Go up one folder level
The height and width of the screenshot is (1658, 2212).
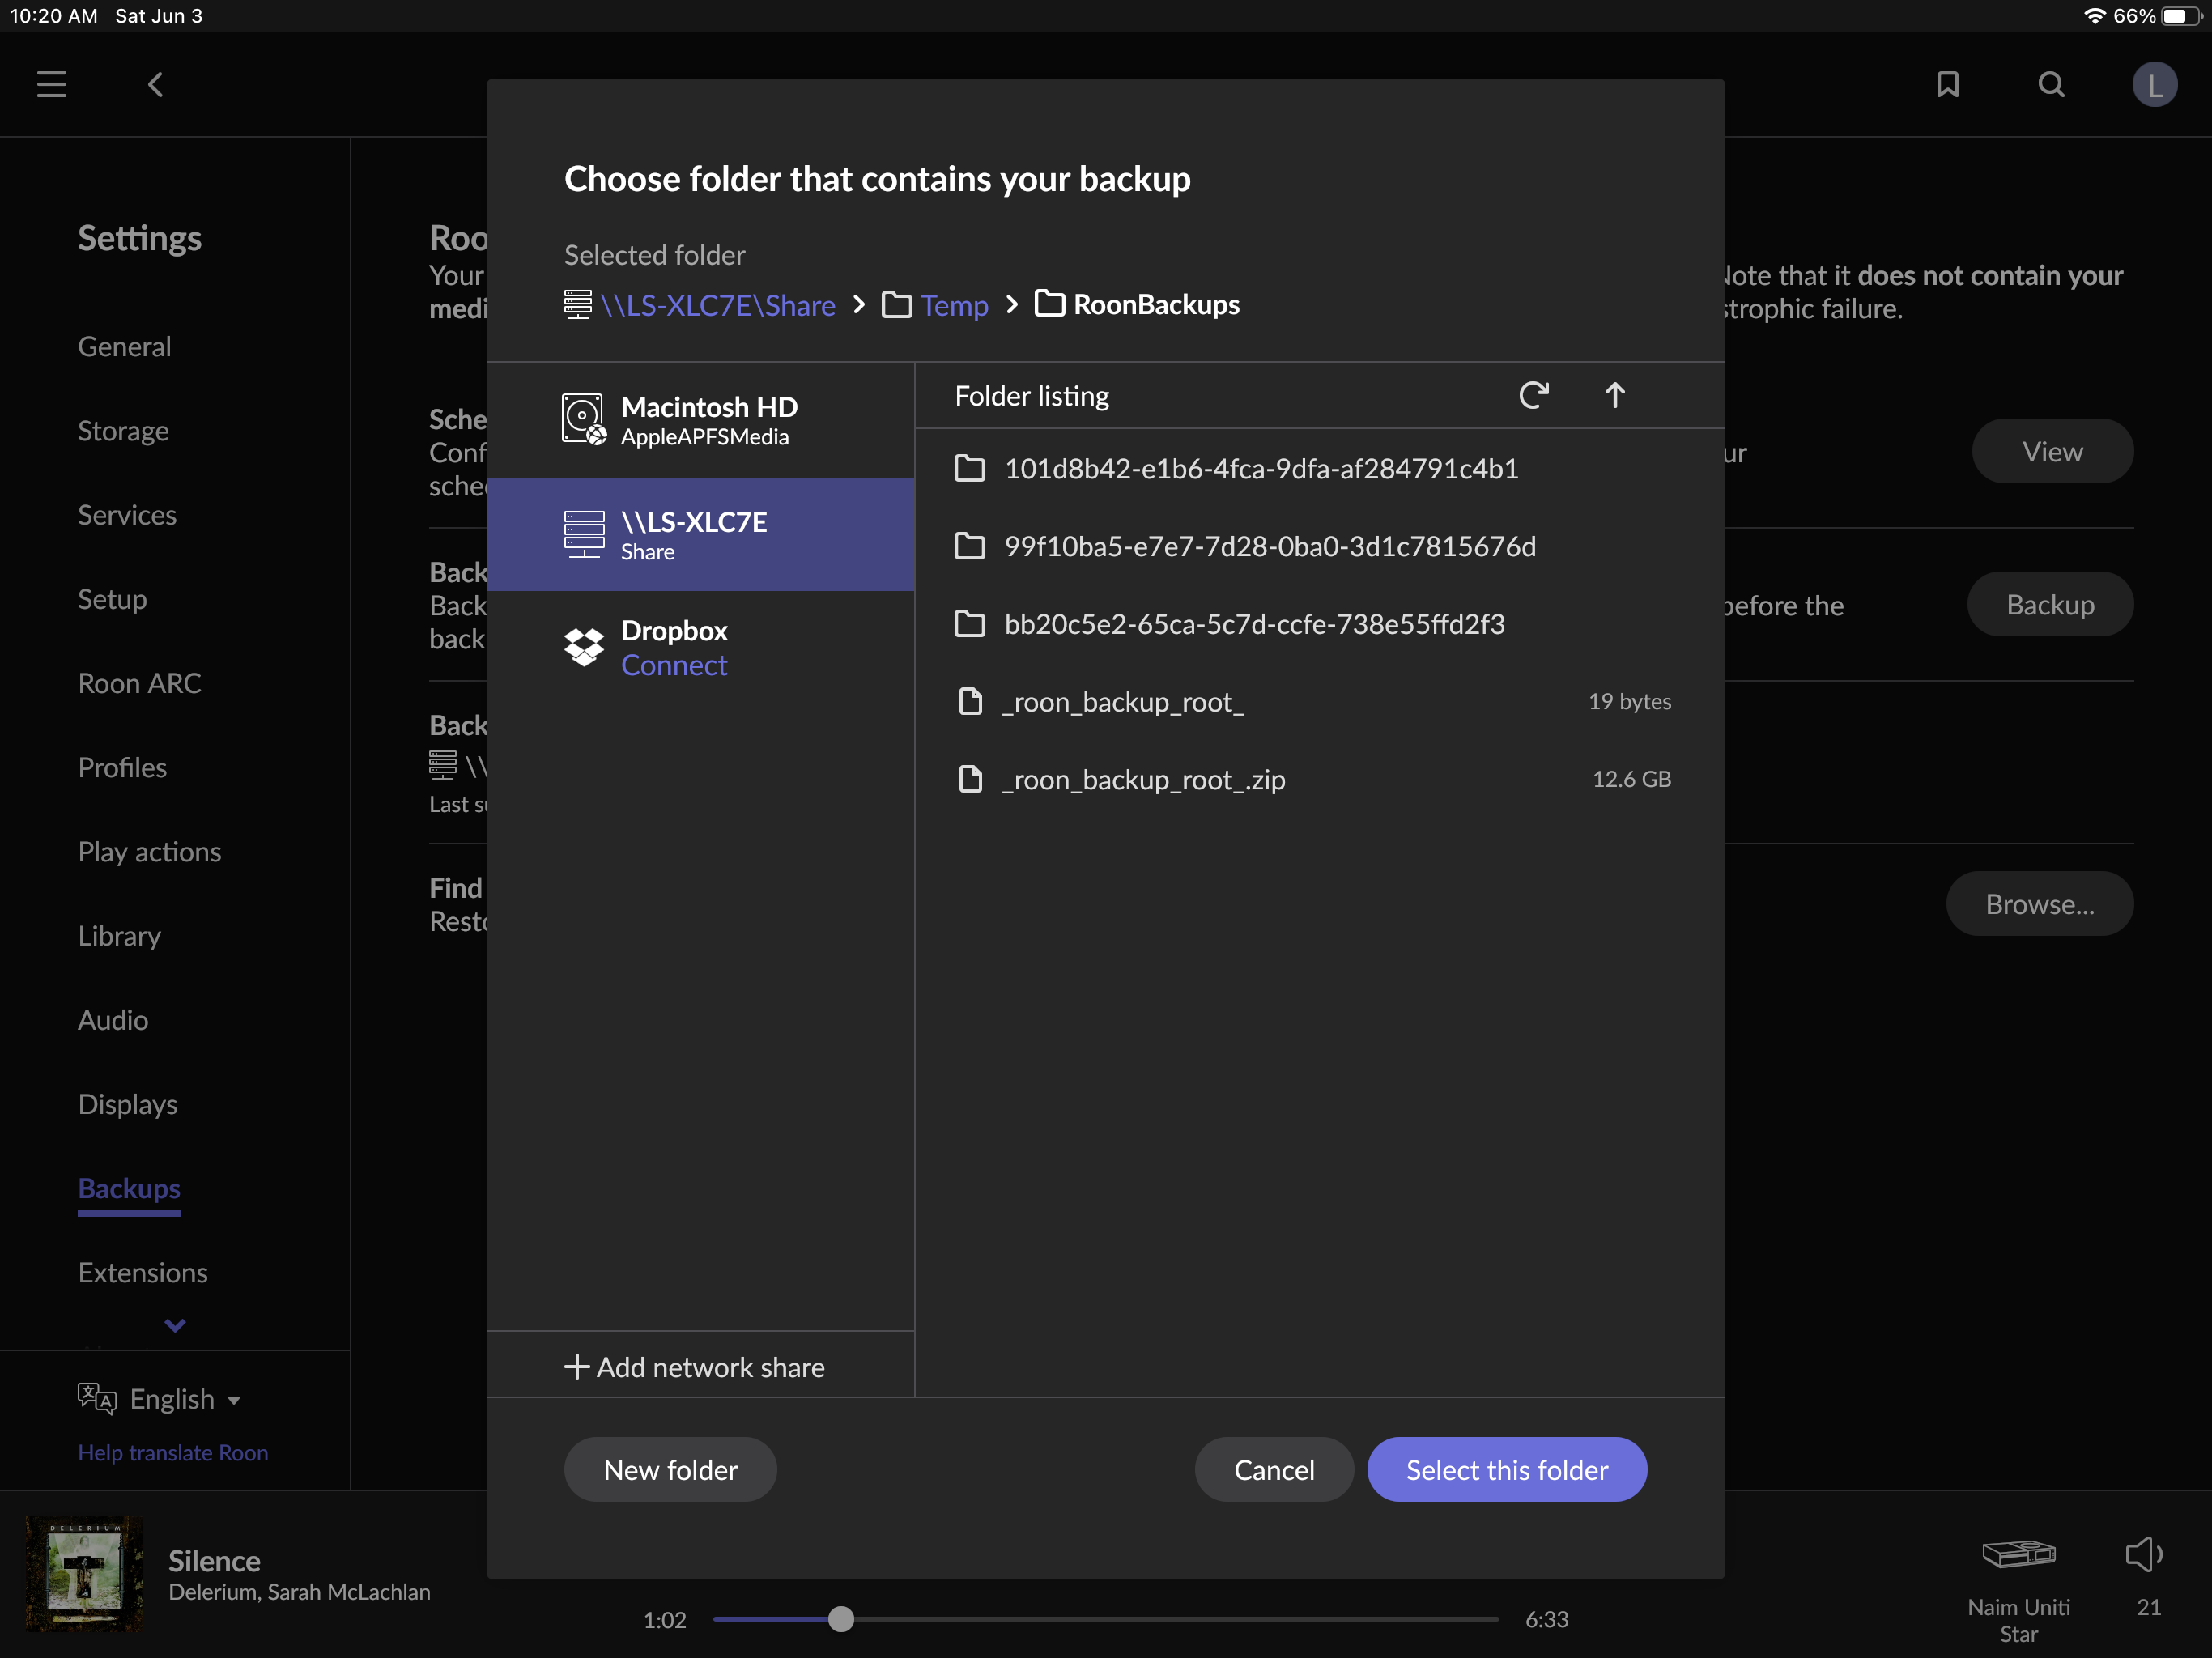pyautogui.click(x=1614, y=396)
